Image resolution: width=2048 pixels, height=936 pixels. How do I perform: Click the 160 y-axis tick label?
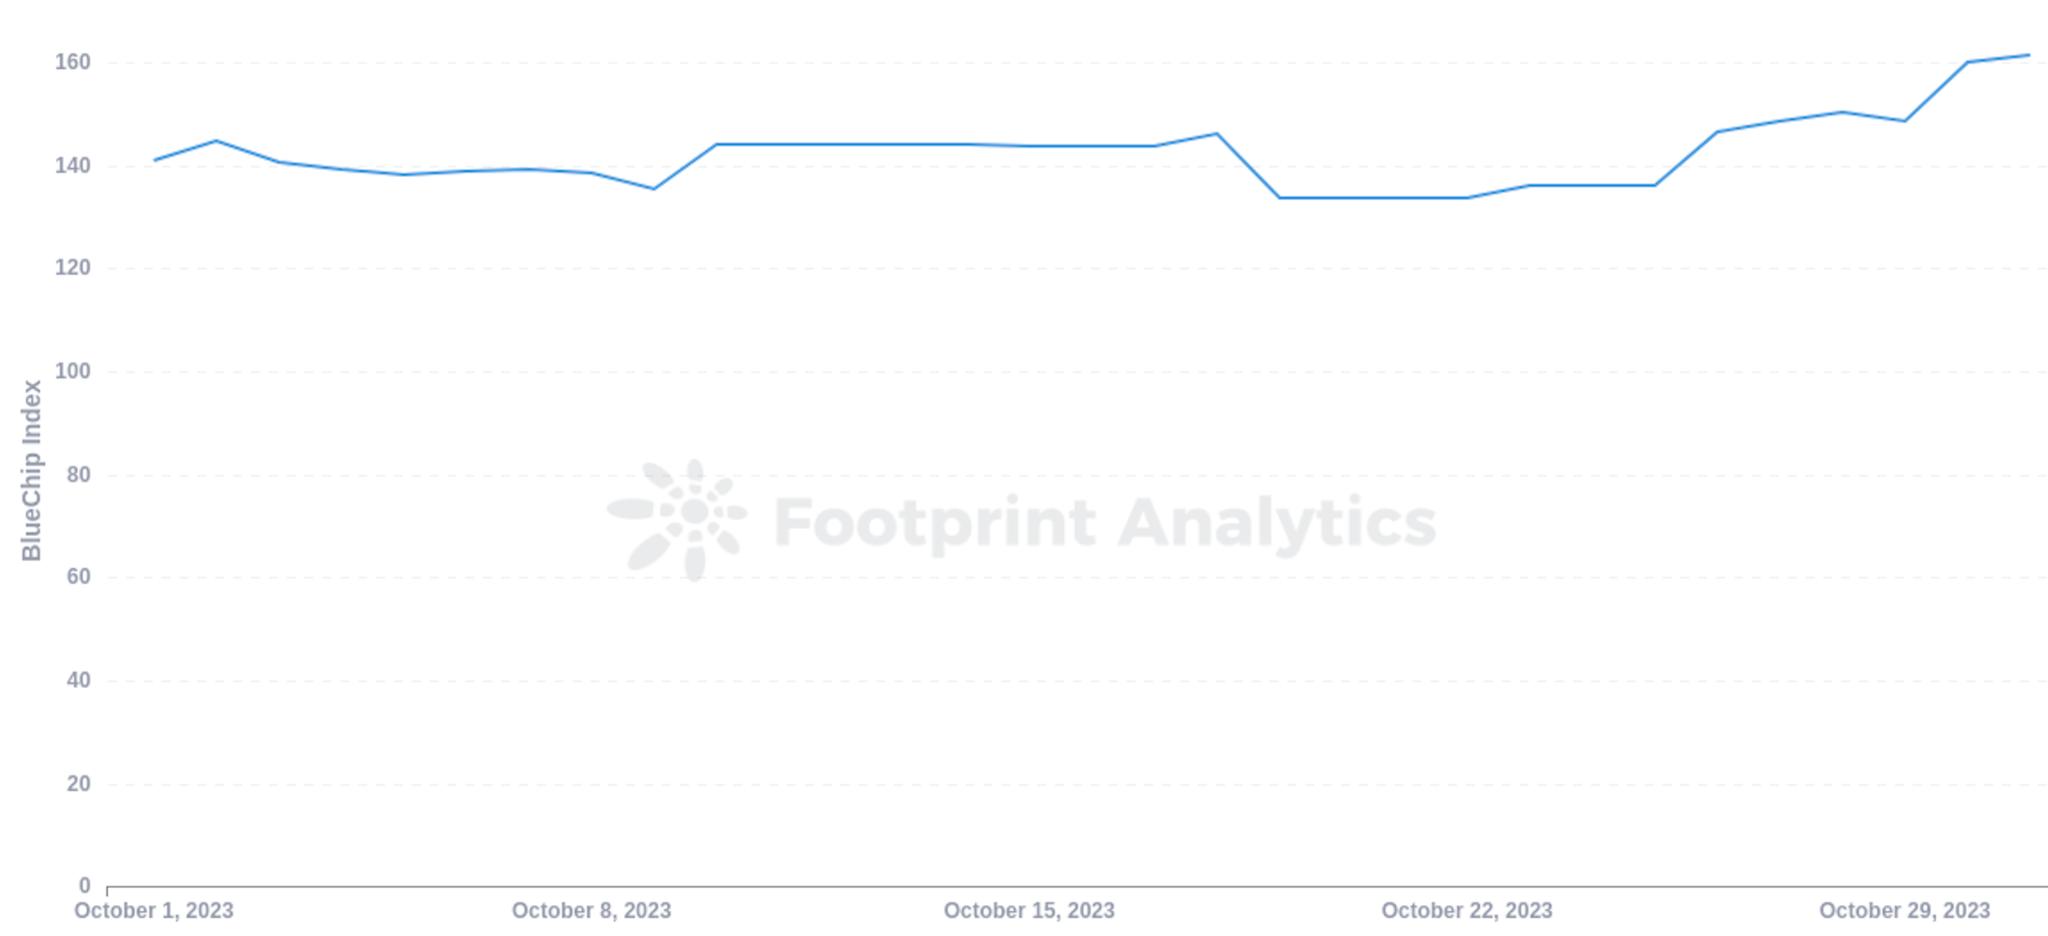point(72,62)
